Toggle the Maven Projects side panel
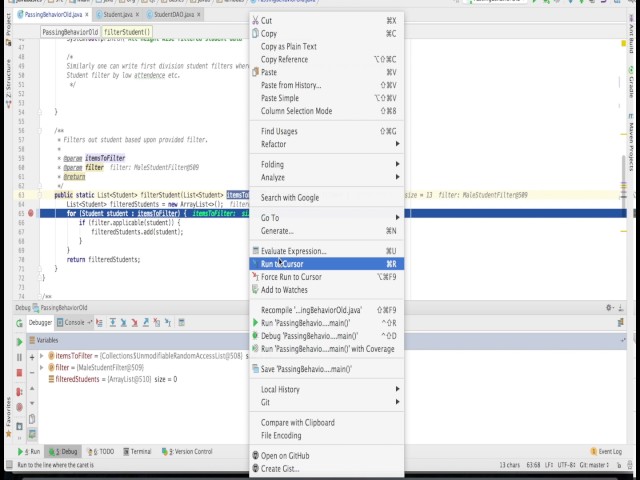Screen dimensions: 640x480 click(x=631, y=141)
